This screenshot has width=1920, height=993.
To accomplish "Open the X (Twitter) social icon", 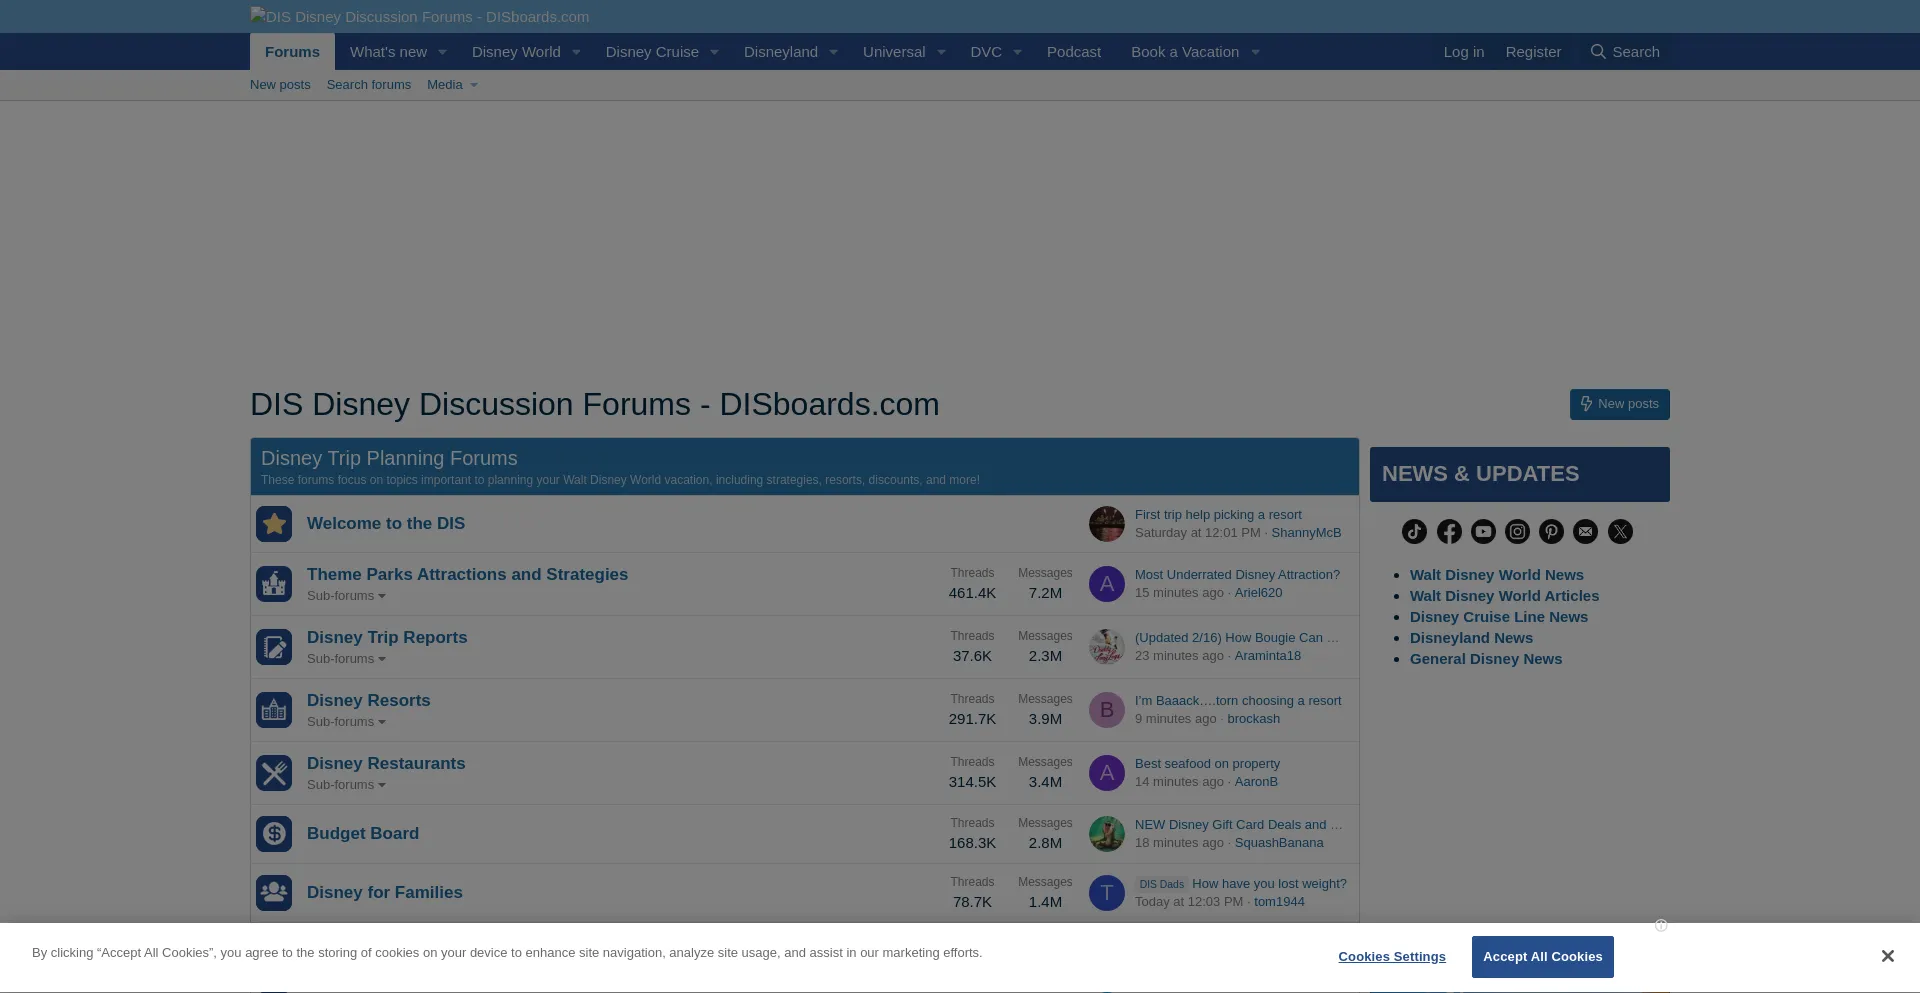I will click(1620, 532).
